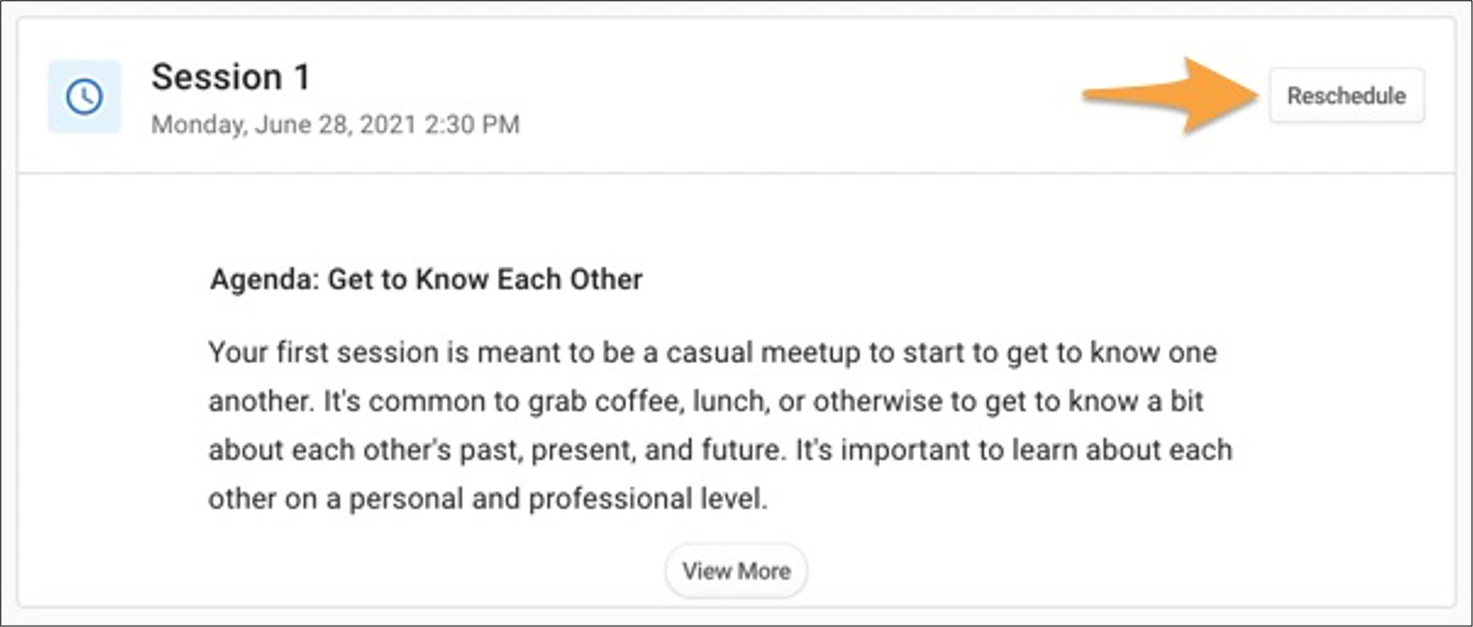The image size is (1473, 627).
Task: Click the line mentioning past, present, and future
Action: click(x=720, y=451)
